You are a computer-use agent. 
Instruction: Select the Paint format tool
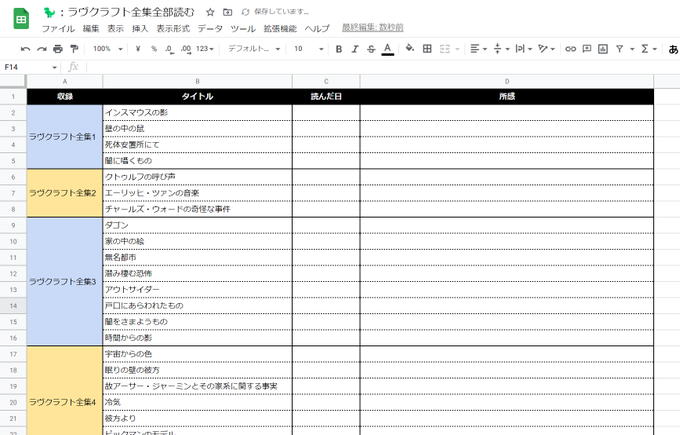(x=74, y=49)
